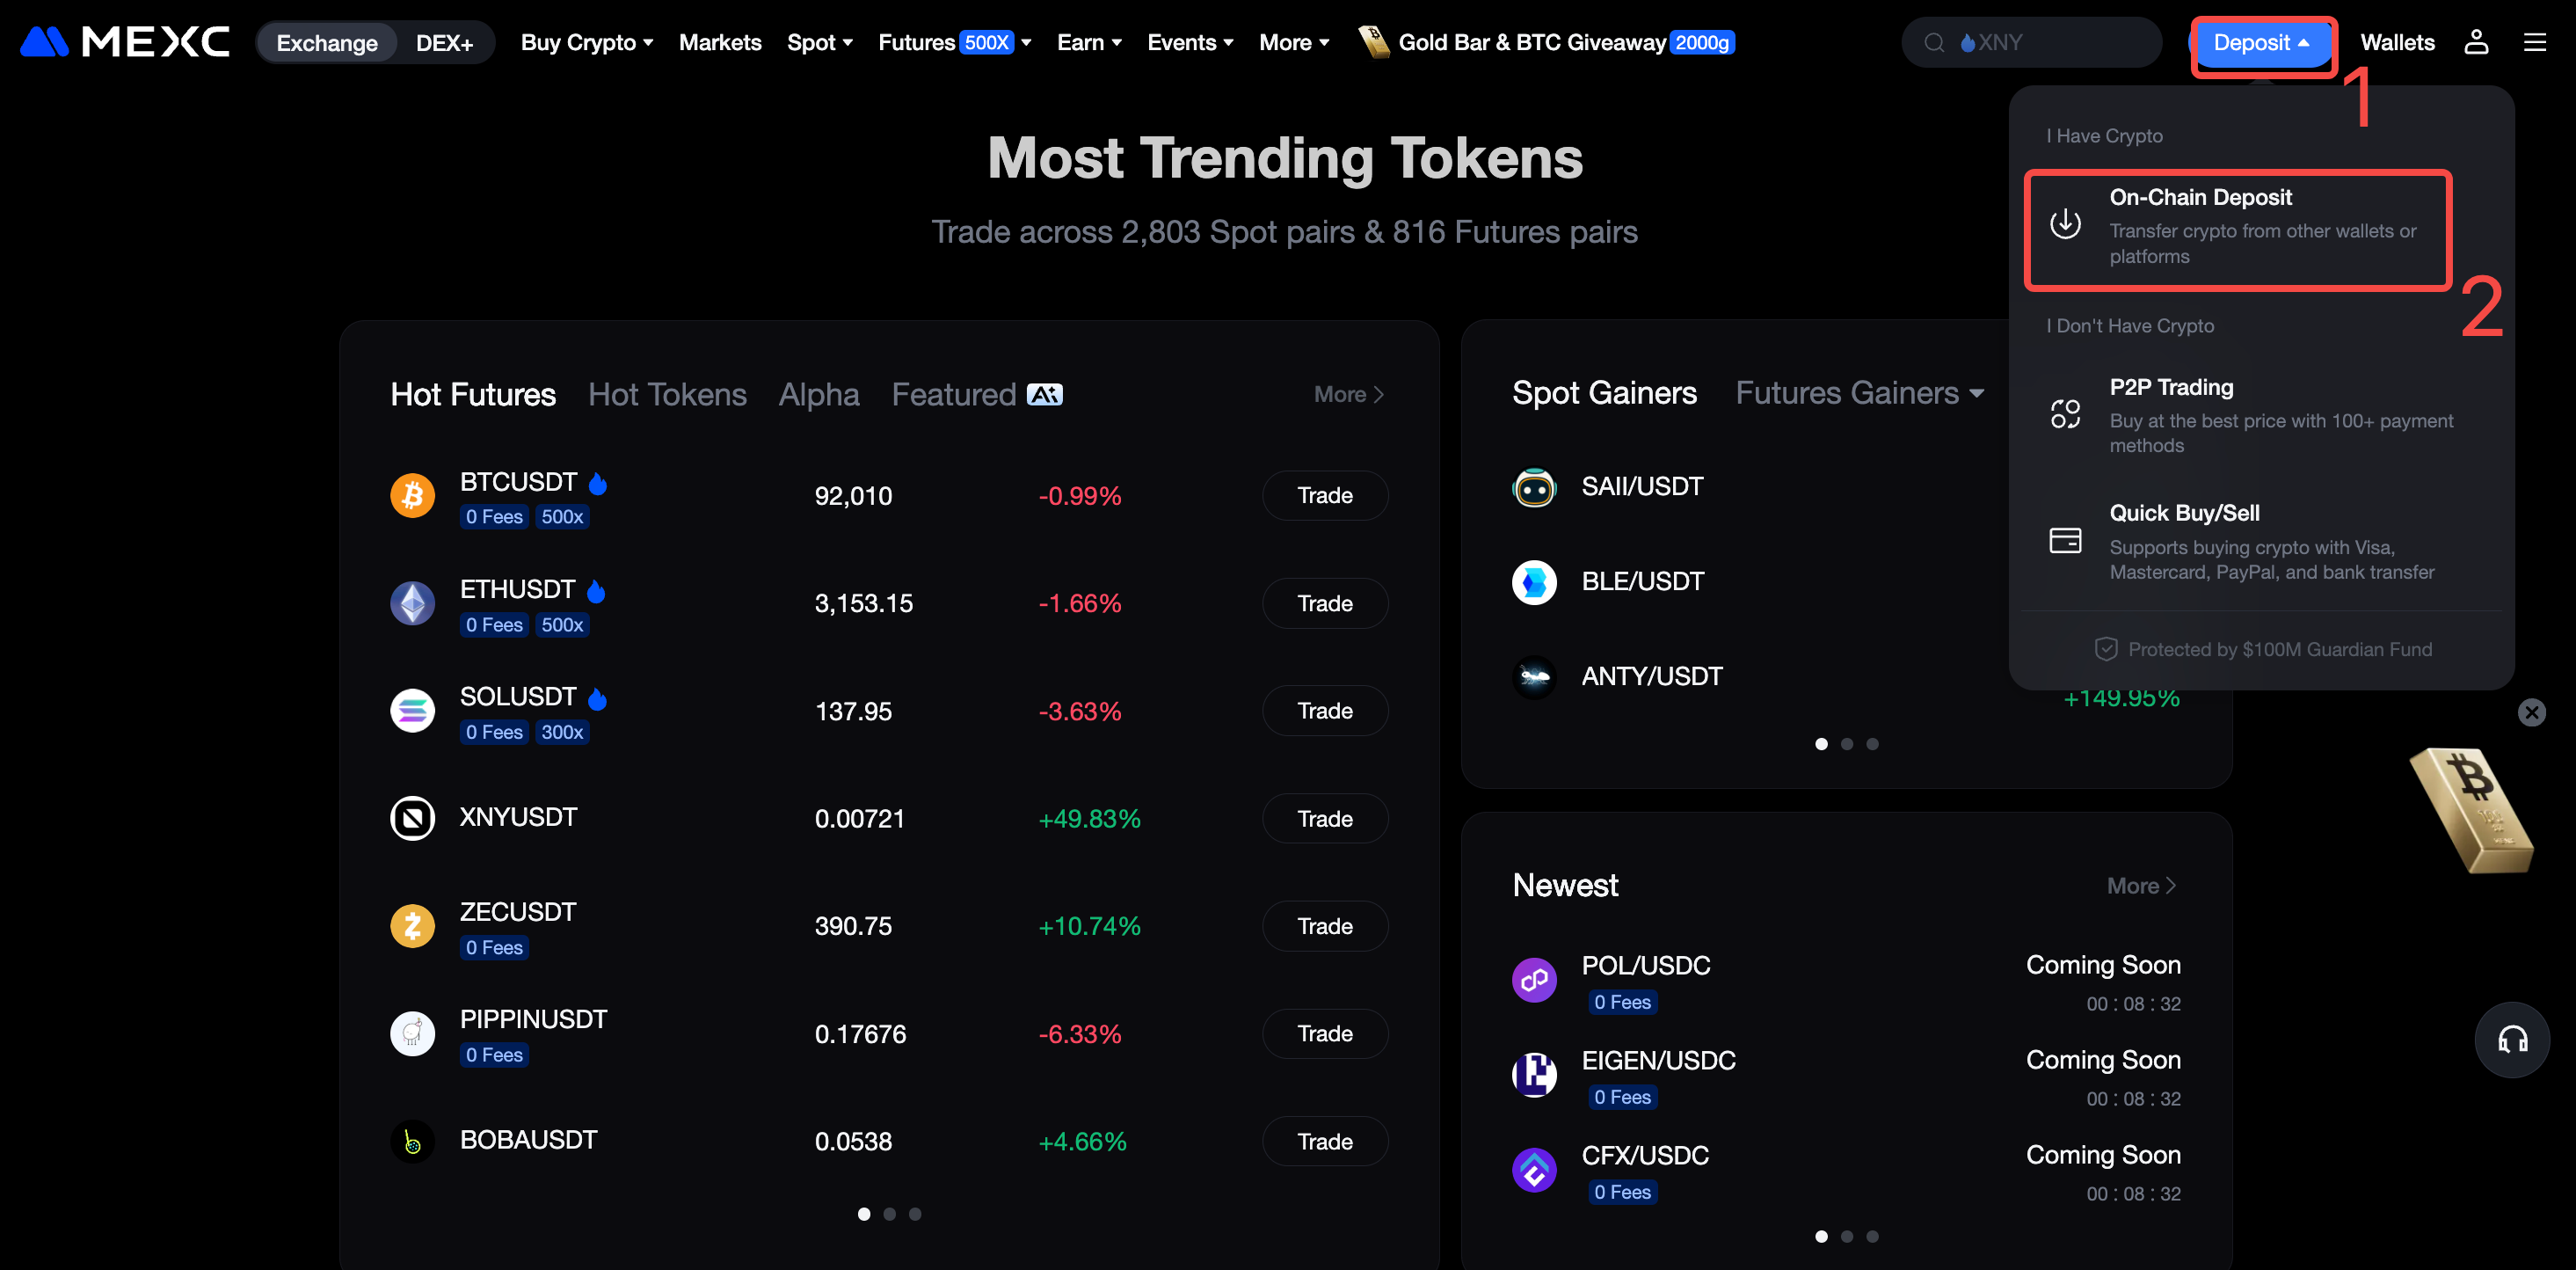Viewport: 2576px width, 1270px height.
Task: Click Trade button for BTCUSDT
Action: [1324, 495]
